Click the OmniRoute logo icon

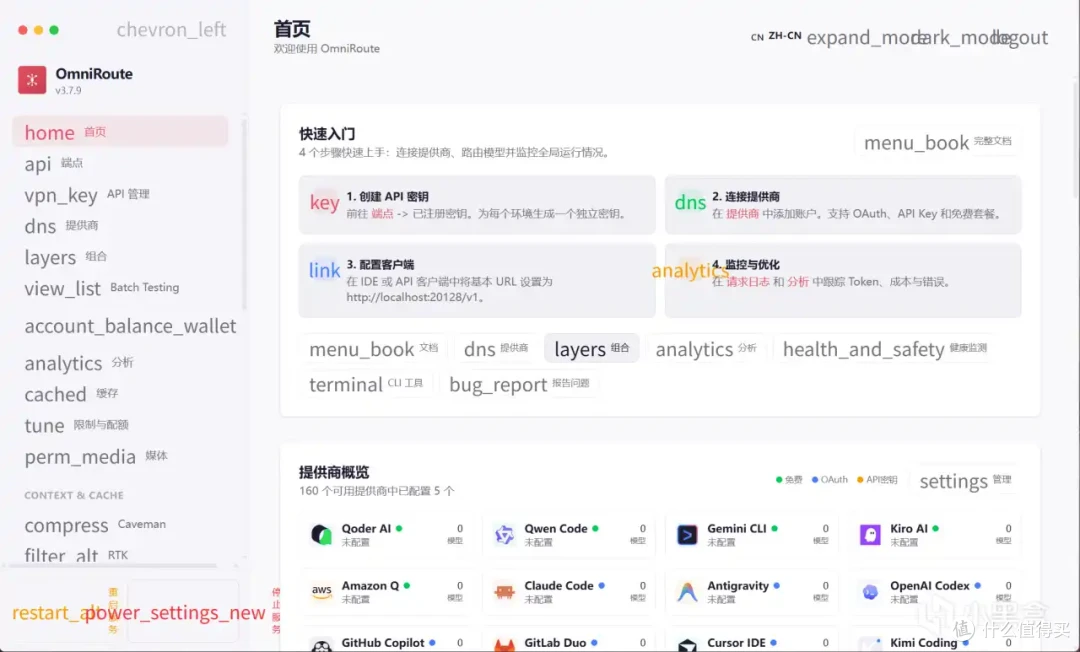pyautogui.click(x=32, y=80)
